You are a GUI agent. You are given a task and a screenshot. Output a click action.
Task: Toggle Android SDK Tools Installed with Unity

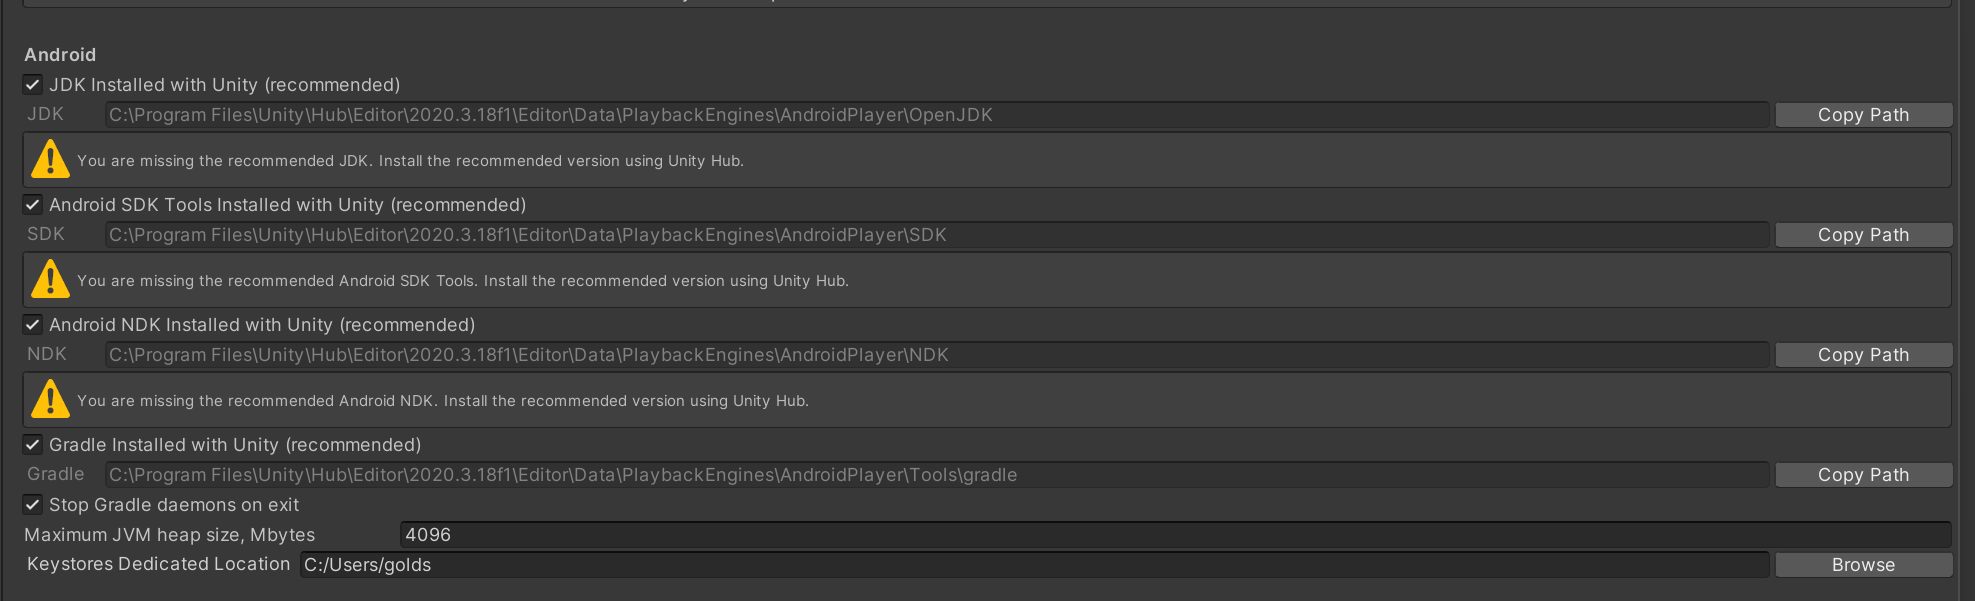coord(33,205)
